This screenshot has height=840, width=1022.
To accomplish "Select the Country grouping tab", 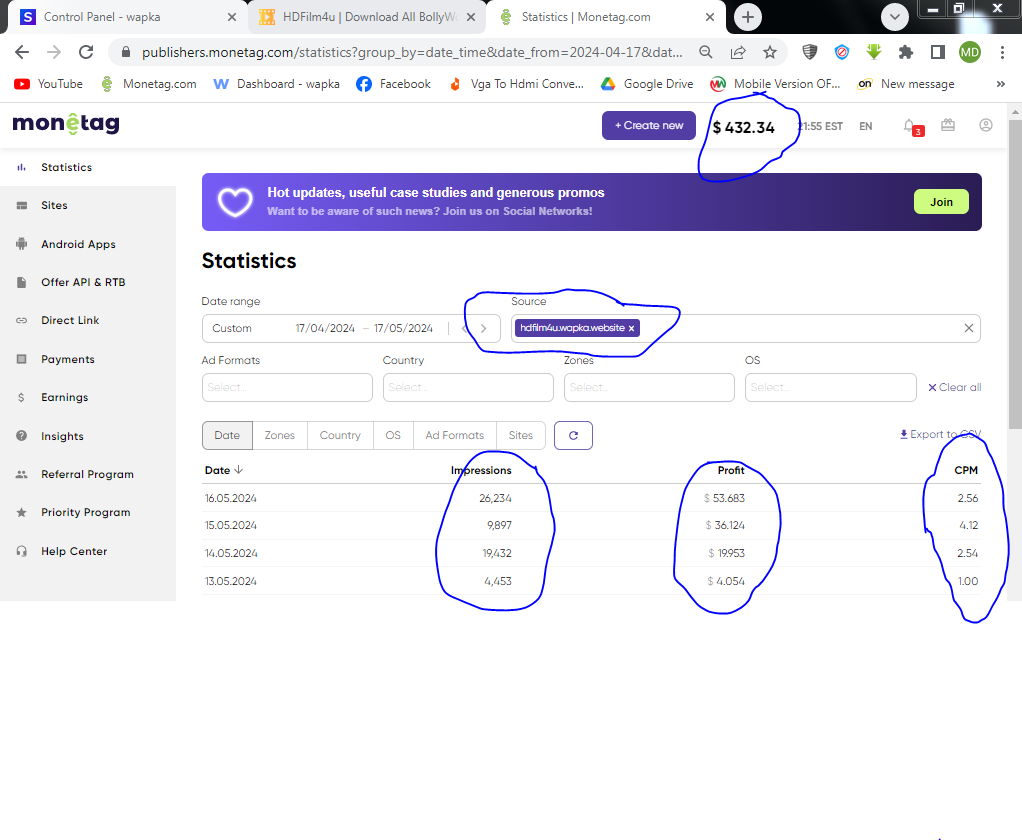I will (340, 435).
